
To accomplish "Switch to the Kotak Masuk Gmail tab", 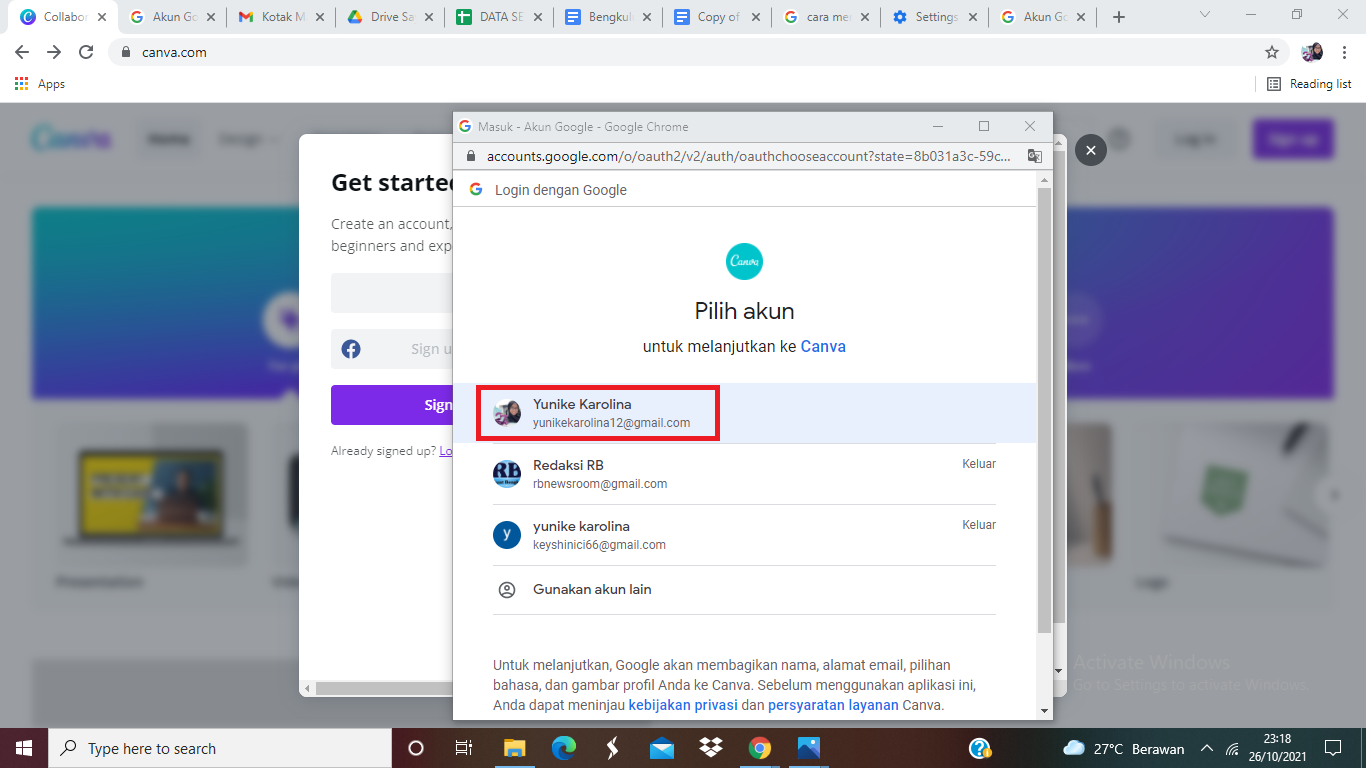I will (x=279, y=17).
